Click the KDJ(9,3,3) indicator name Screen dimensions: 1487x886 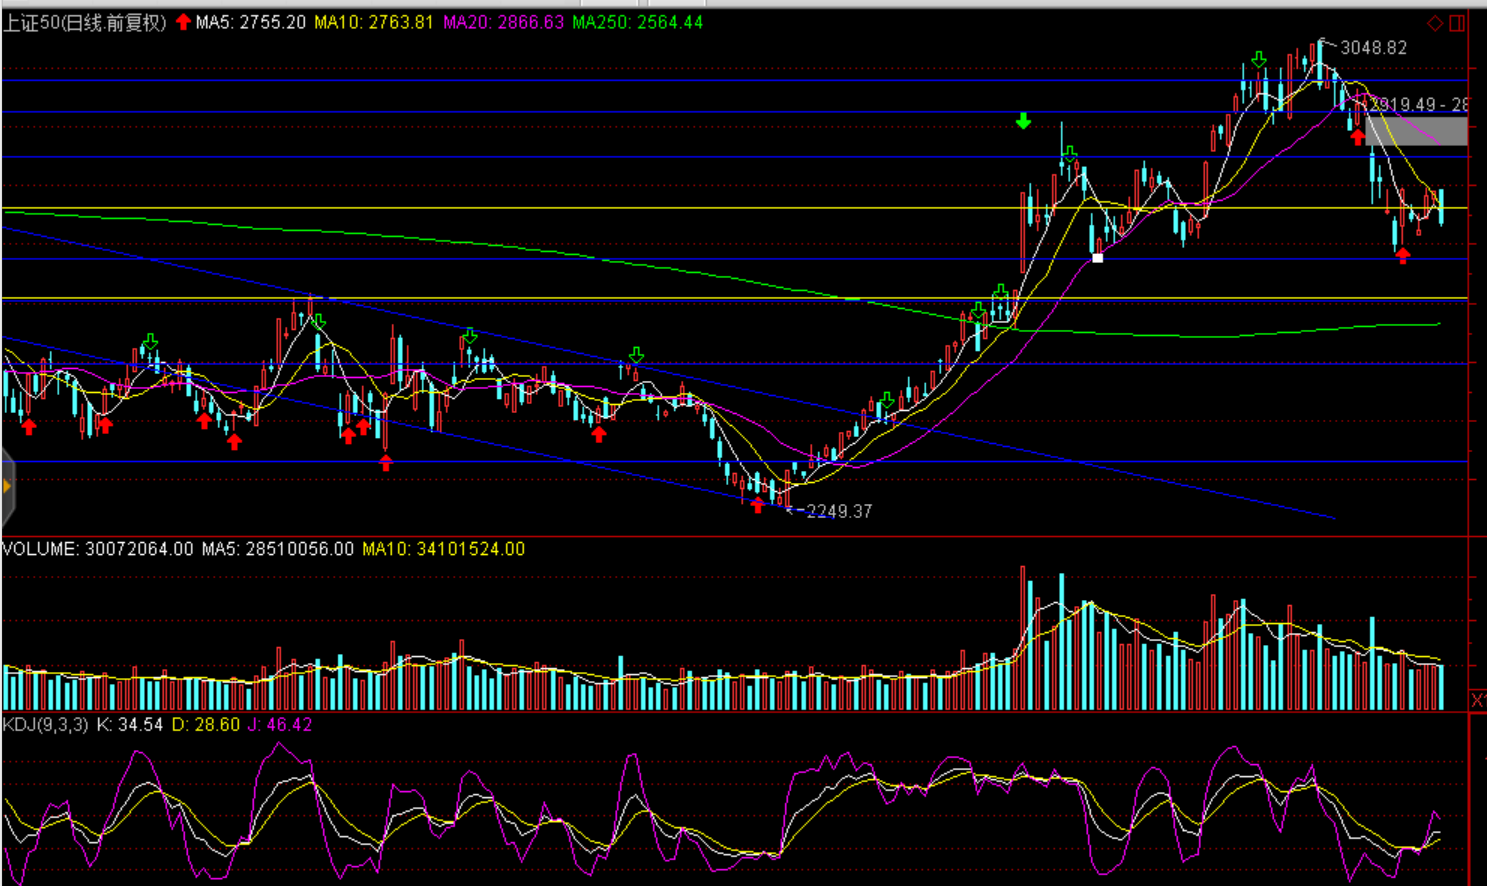tap(45, 724)
